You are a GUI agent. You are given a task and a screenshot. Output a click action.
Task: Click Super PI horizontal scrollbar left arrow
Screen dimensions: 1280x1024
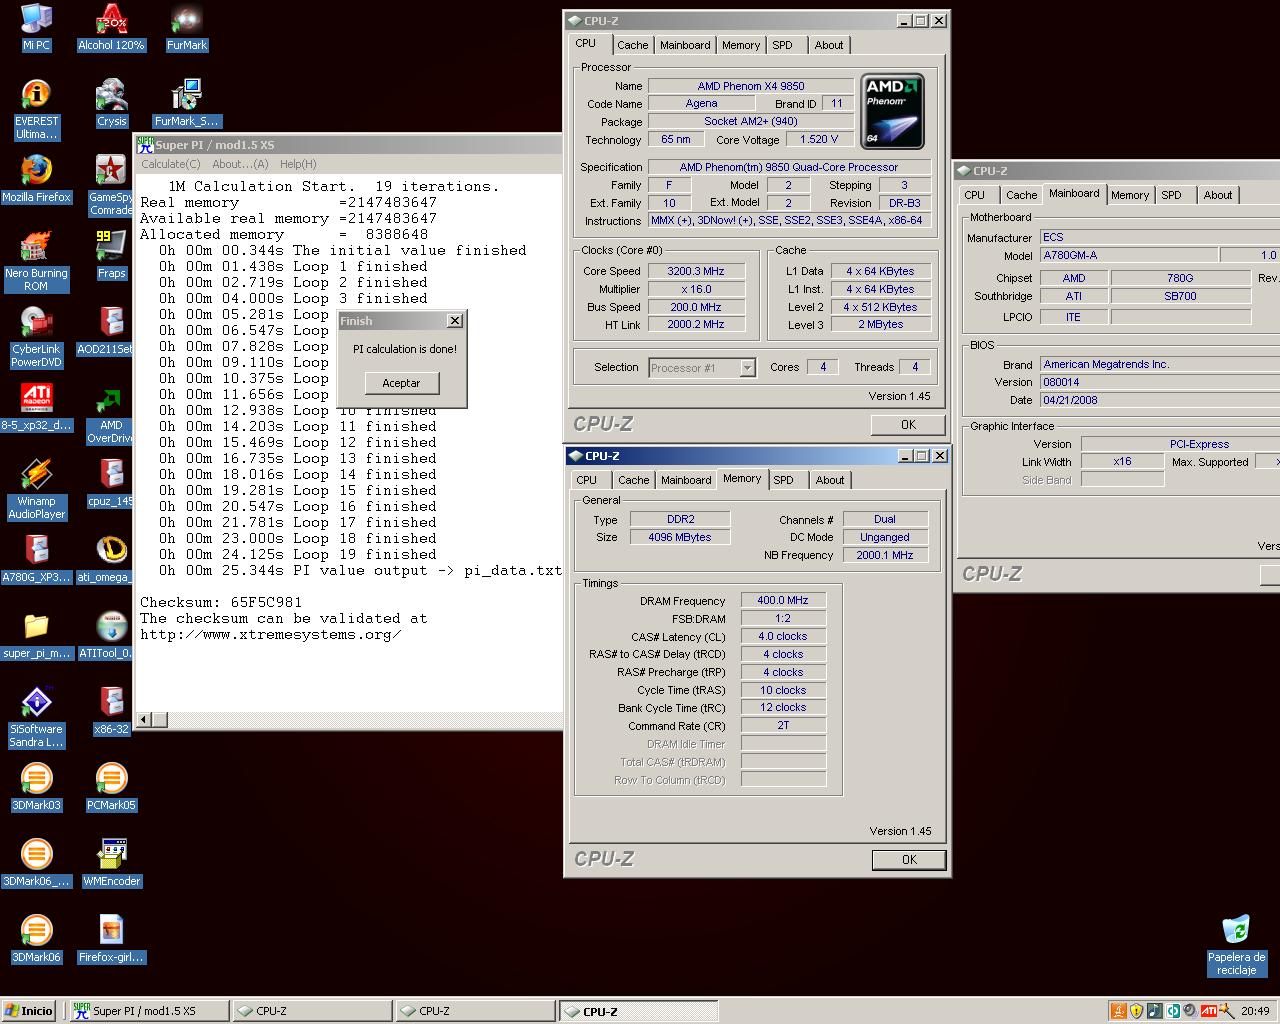tap(145, 719)
